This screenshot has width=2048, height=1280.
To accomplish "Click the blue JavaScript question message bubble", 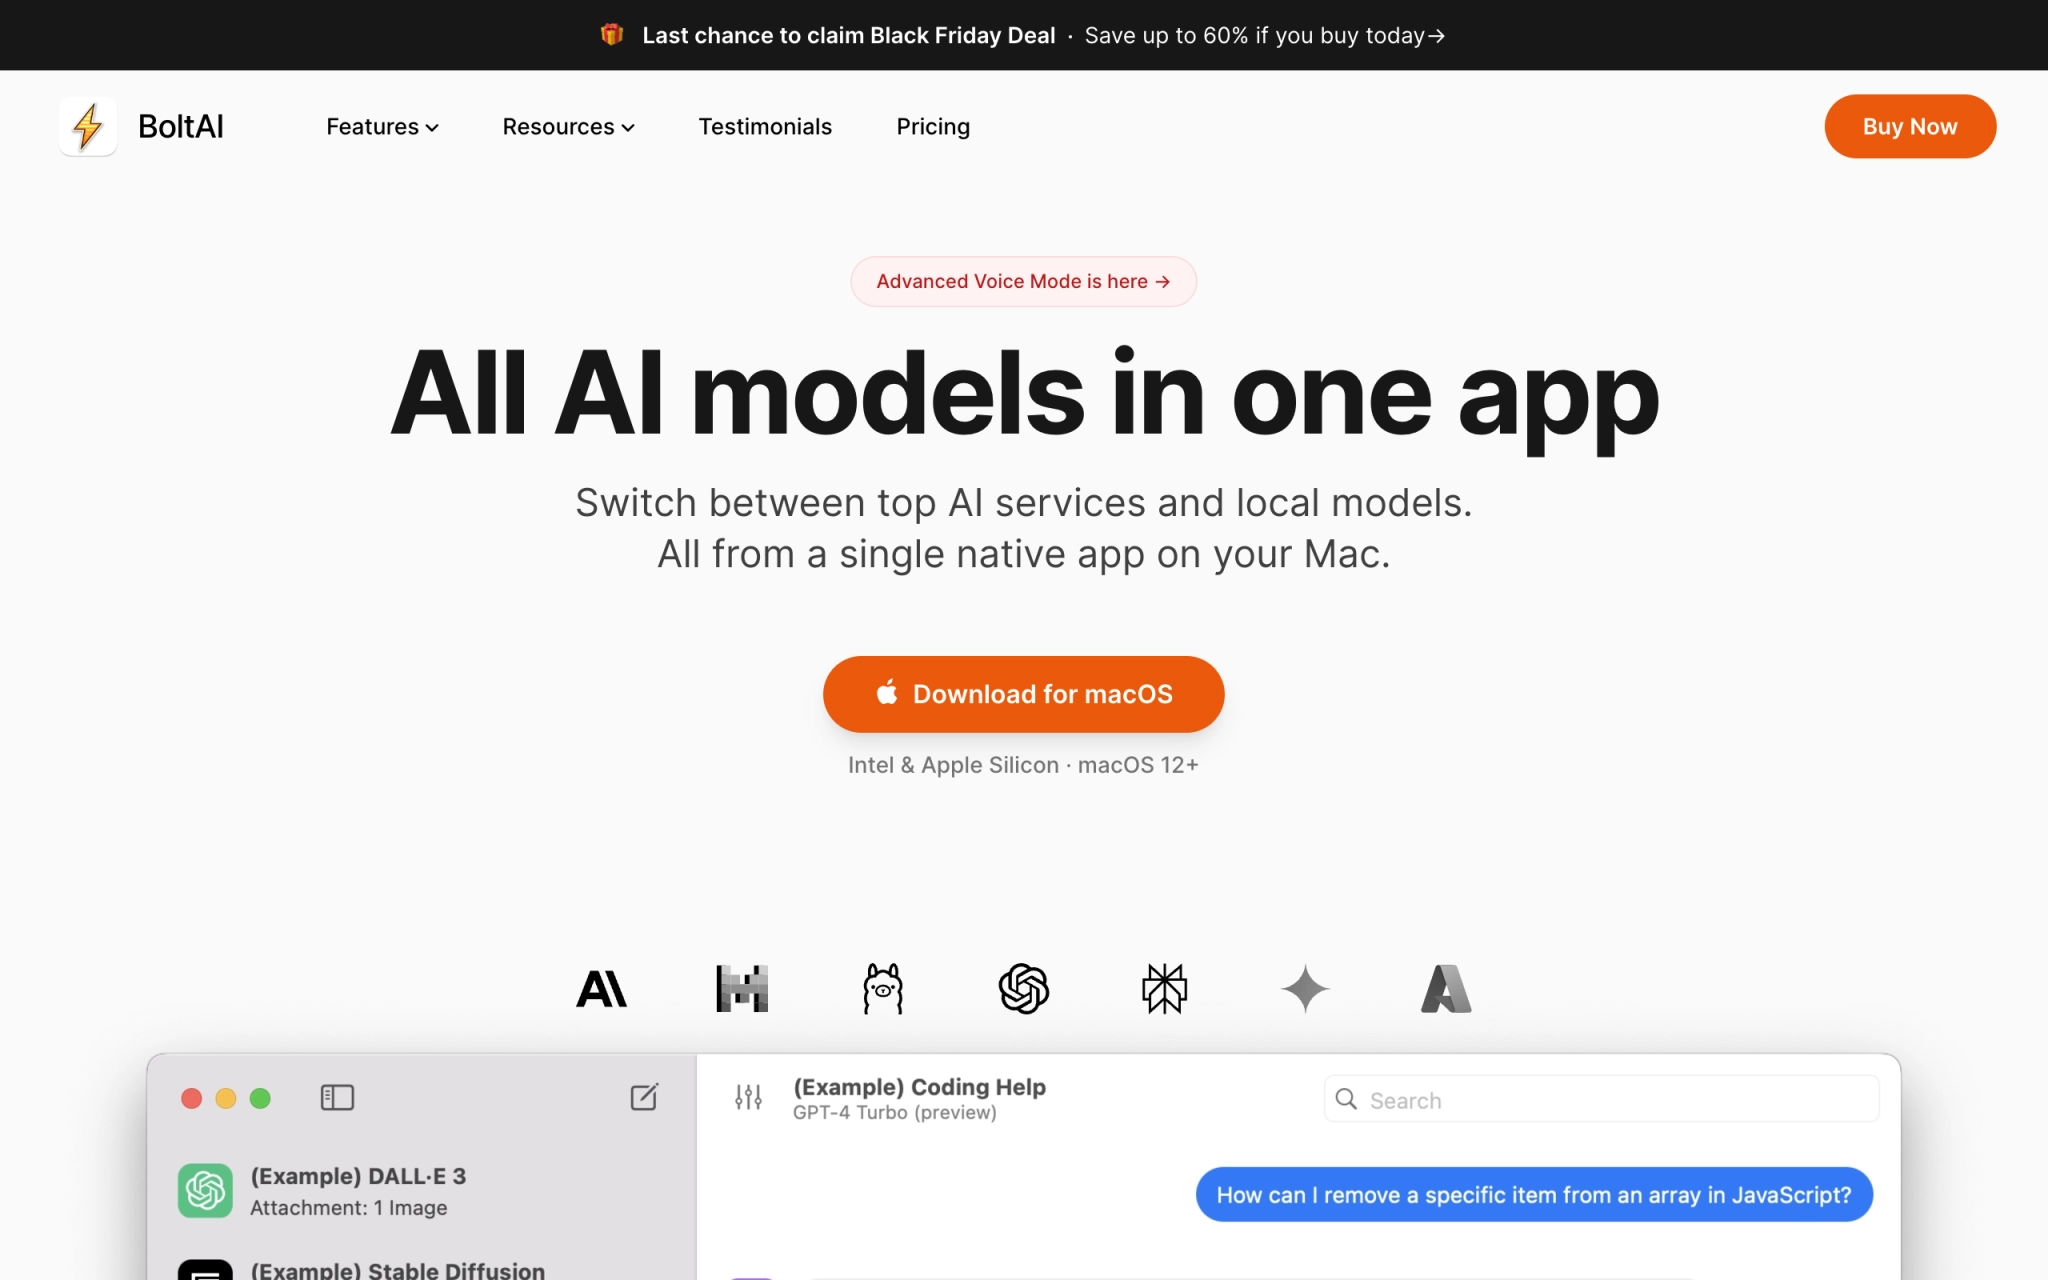I will (x=1534, y=1194).
